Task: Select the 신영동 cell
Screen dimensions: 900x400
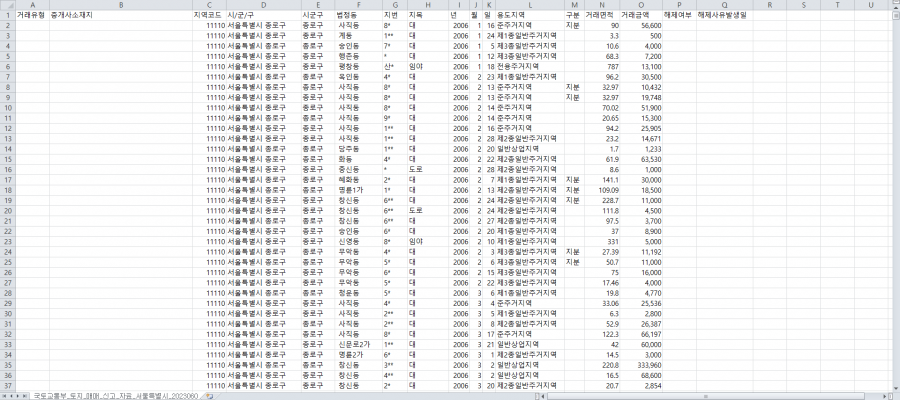Action: (x=358, y=242)
